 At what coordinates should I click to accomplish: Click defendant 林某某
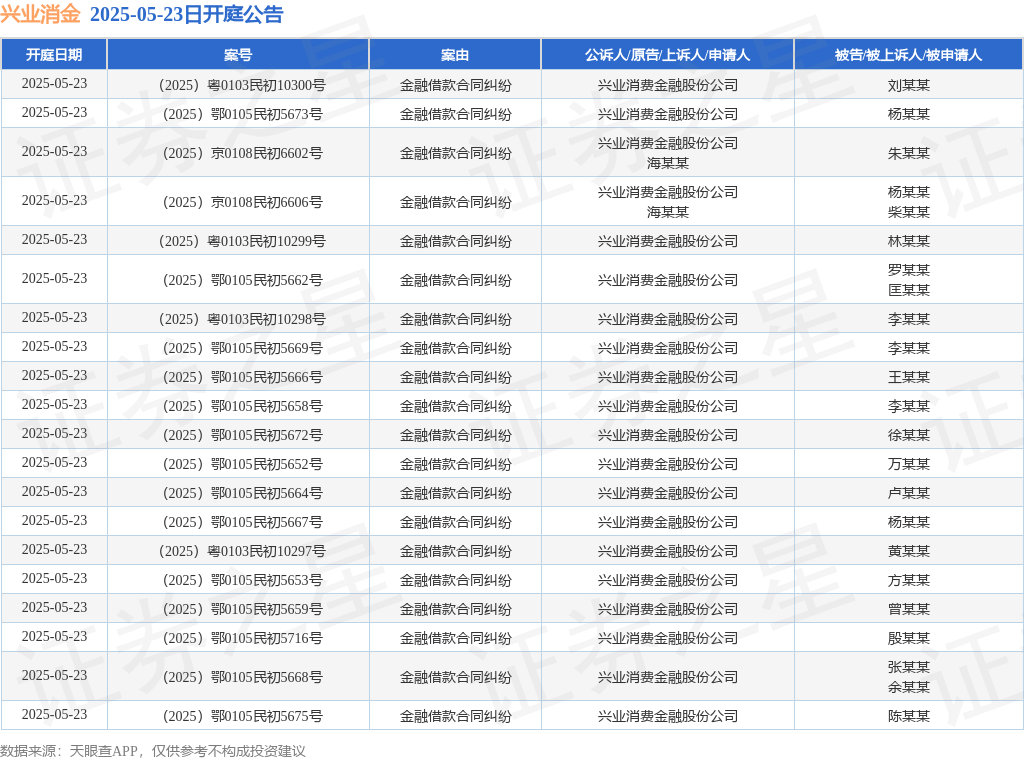(908, 242)
